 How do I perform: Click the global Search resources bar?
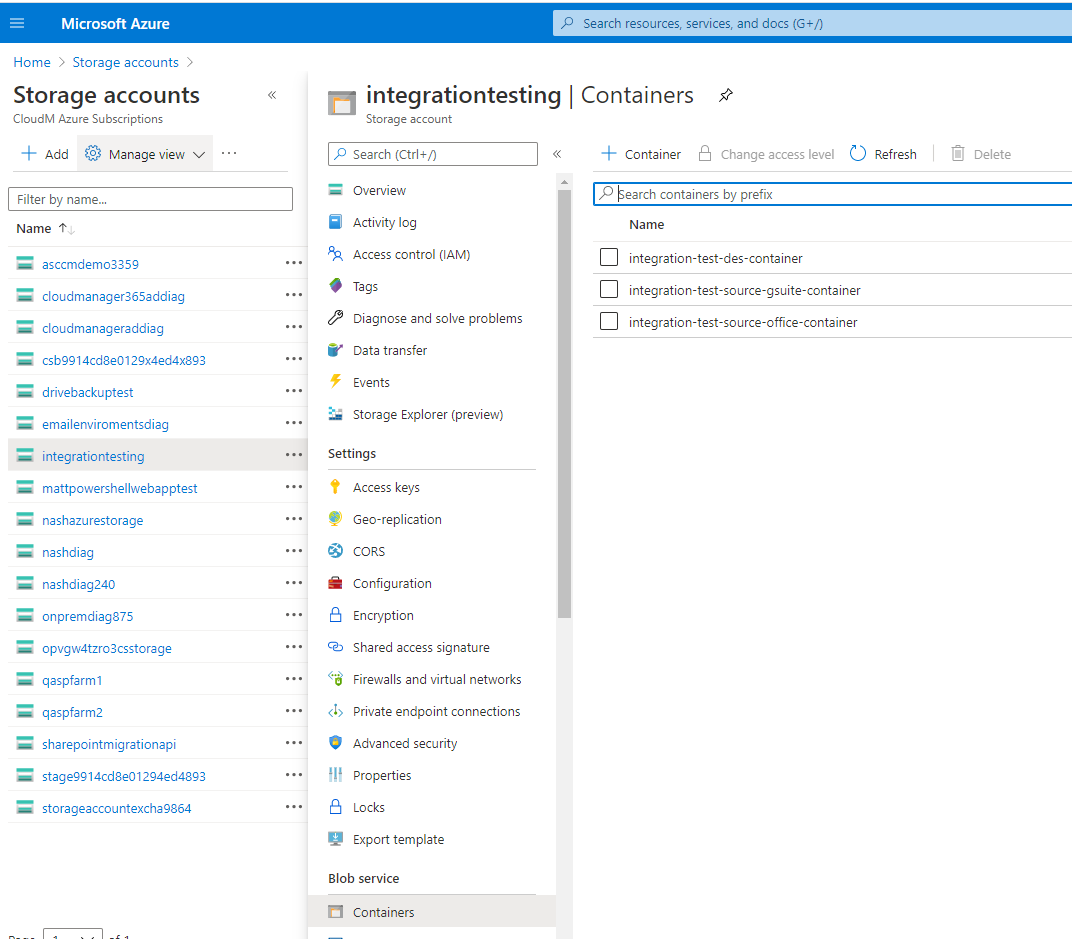(812, 23)
